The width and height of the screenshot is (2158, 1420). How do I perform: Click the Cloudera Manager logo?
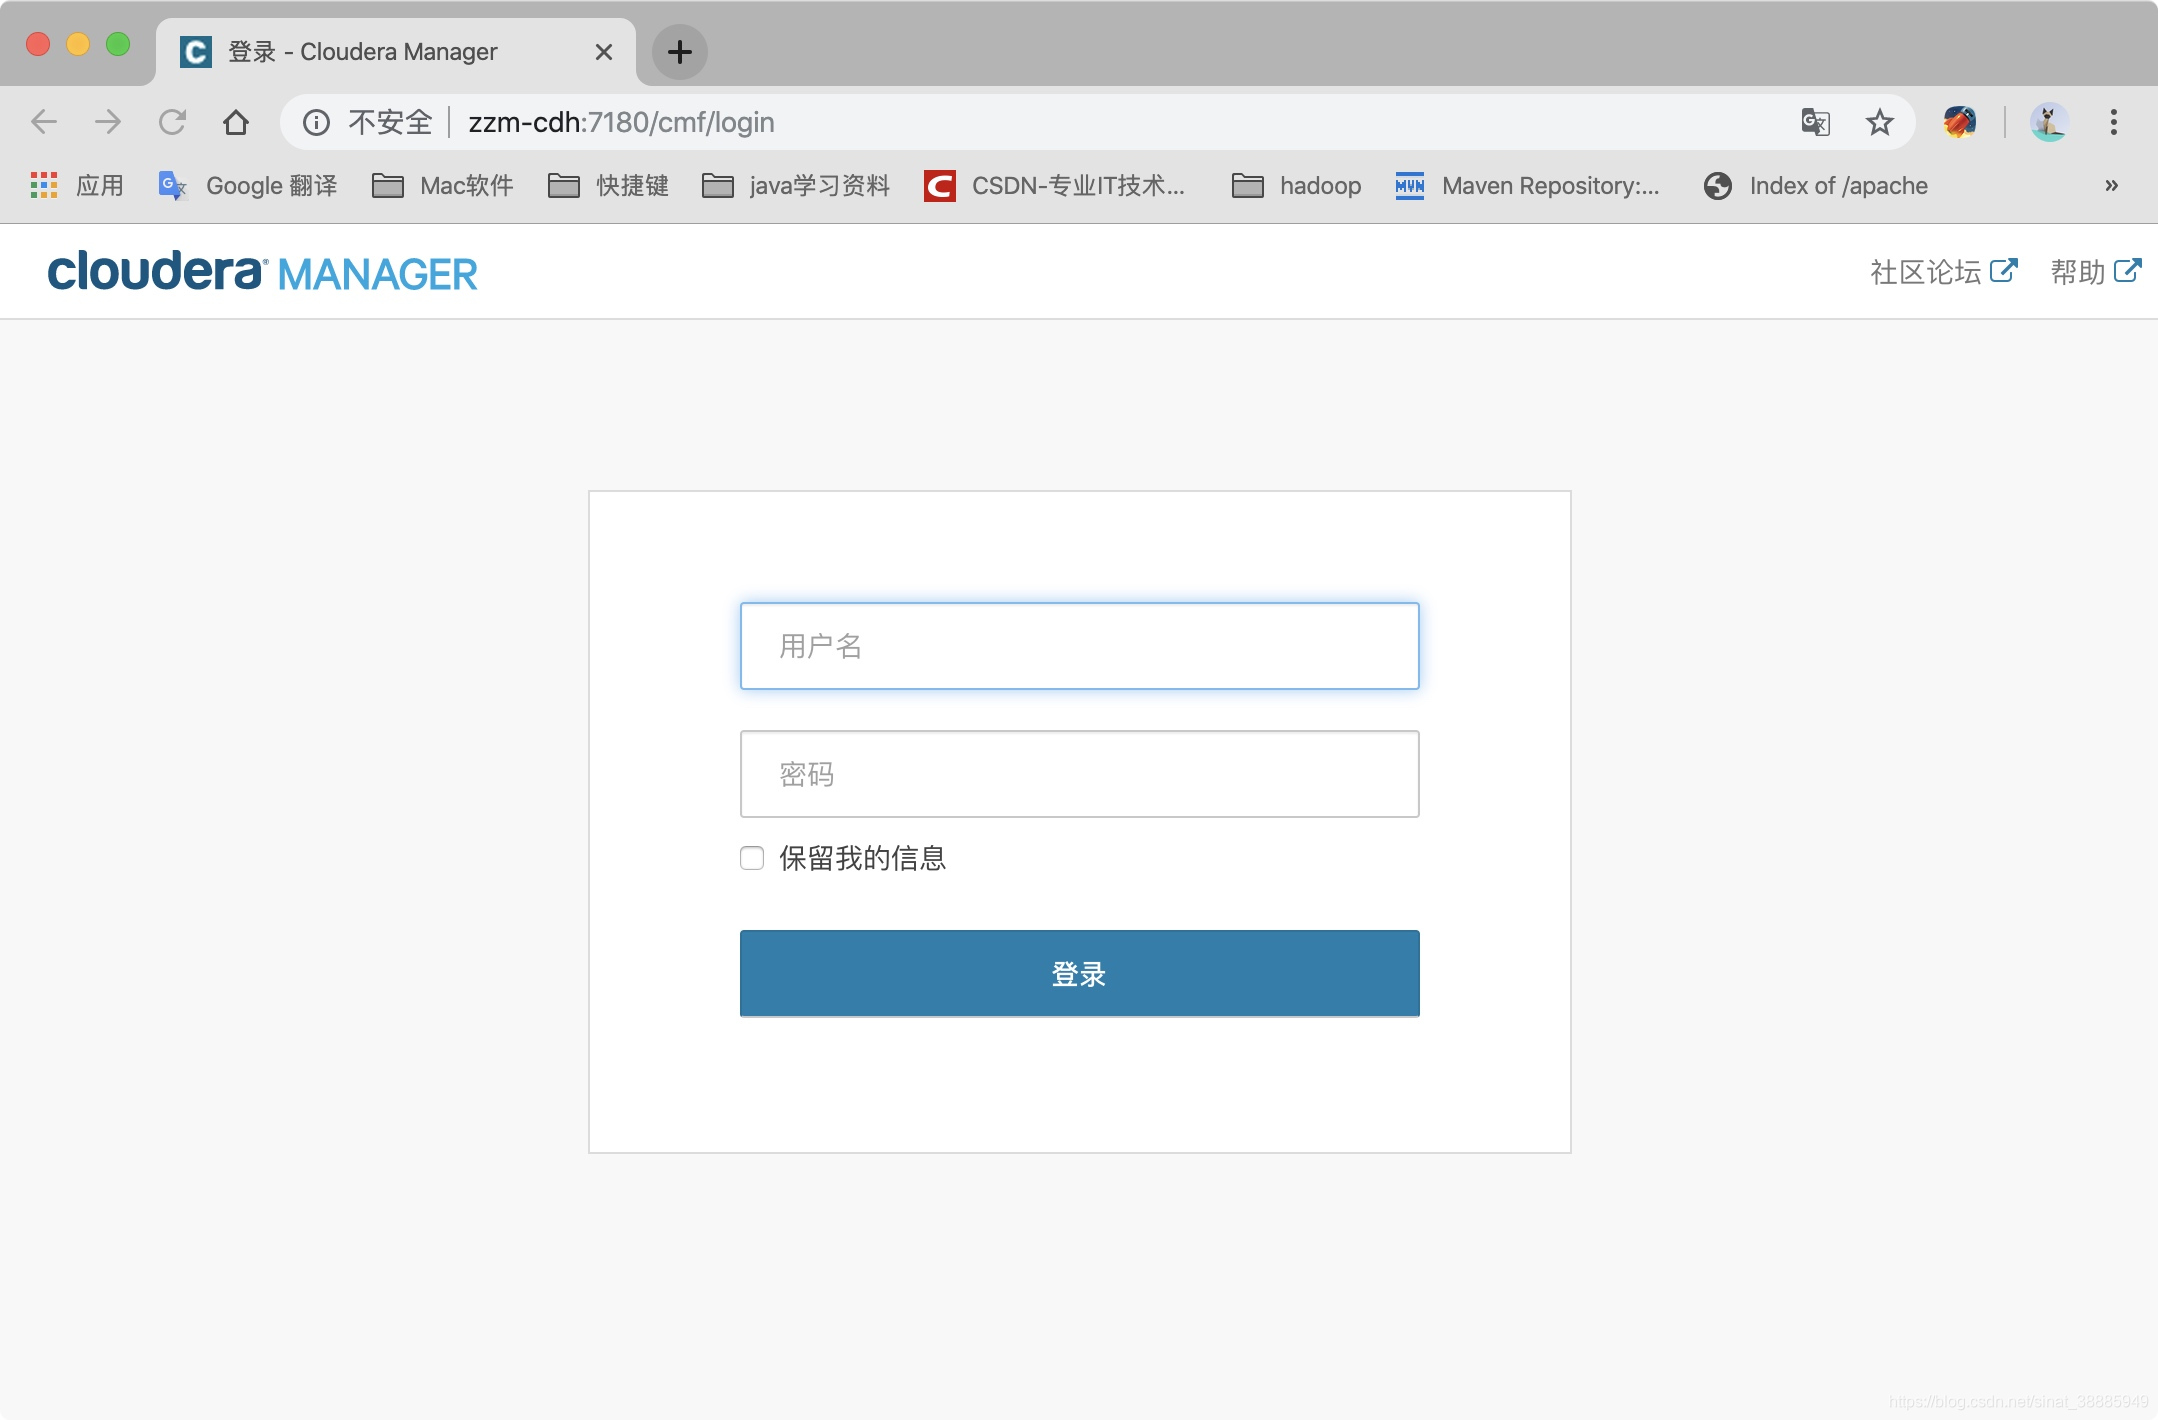coord(263,272)
